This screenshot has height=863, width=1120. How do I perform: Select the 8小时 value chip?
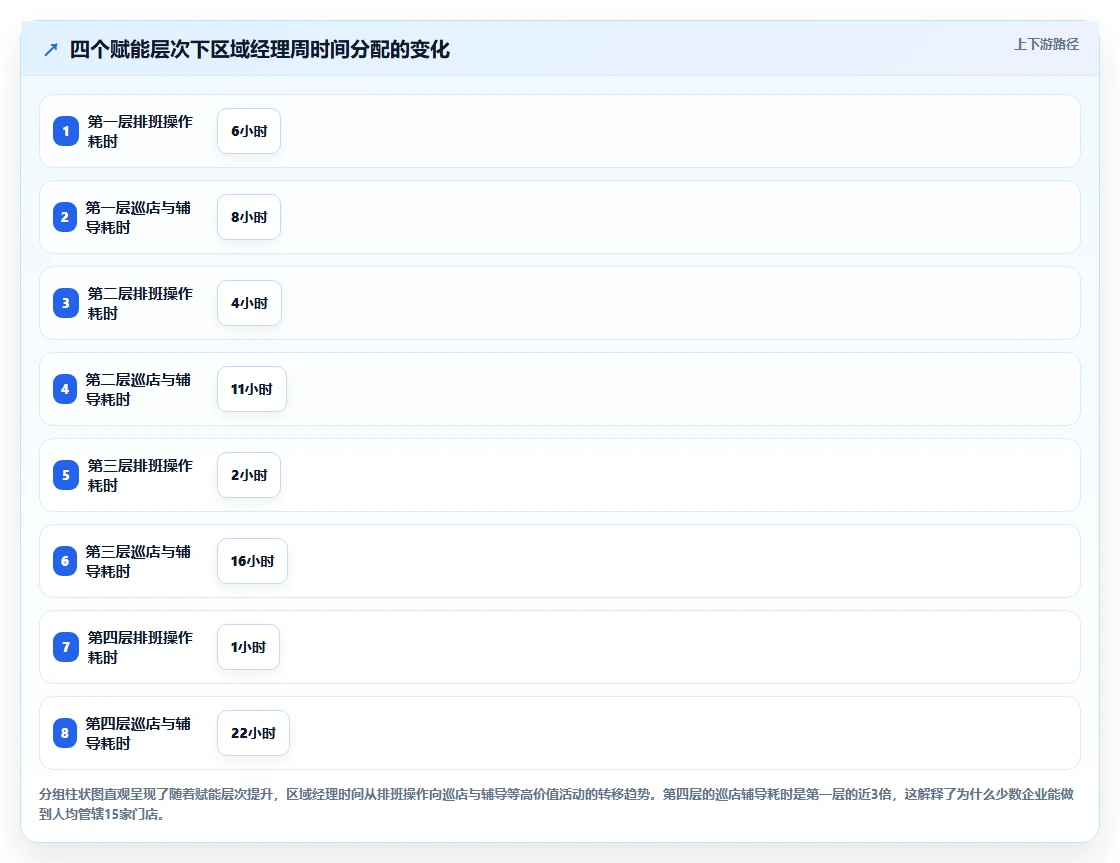(x=249, y=217)
